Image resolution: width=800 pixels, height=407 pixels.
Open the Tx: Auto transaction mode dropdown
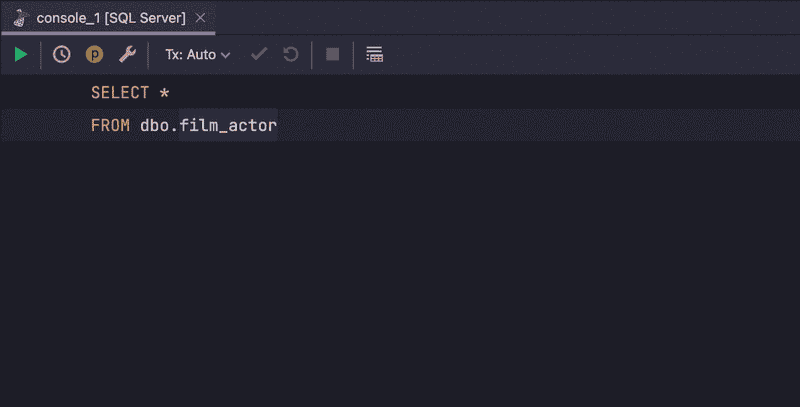click(197, 55)
